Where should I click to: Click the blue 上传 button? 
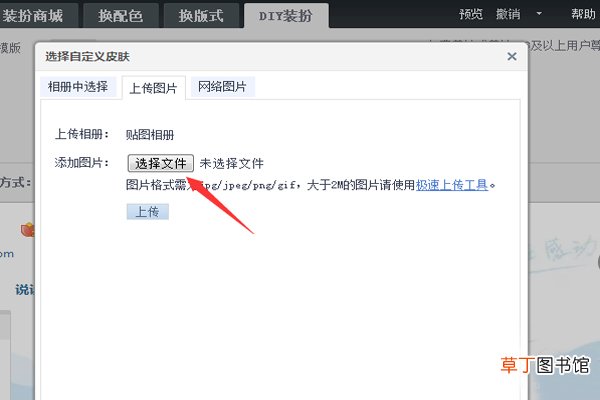pyautogui.click(x=148, y=212)
